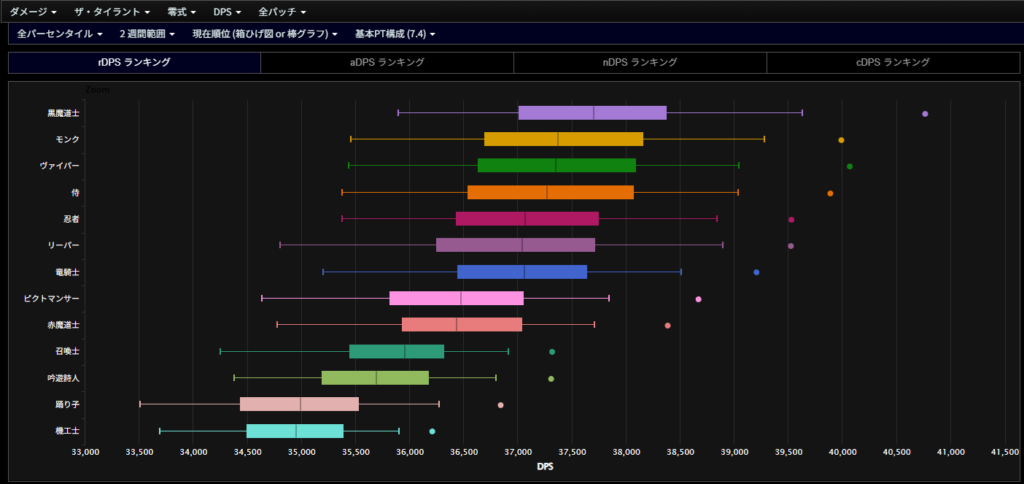The height and width of the screenshot is (484, 1024).
Task: Open the 零式 difficulty dropdown
Action: 181,11
